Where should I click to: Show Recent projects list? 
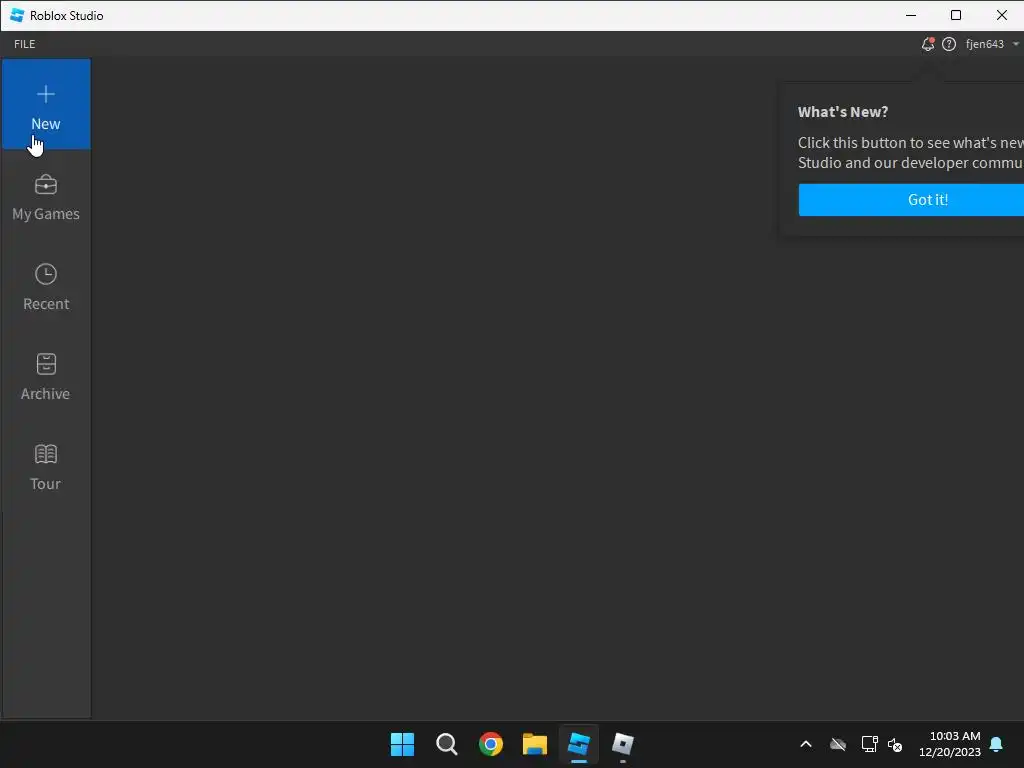46,287
